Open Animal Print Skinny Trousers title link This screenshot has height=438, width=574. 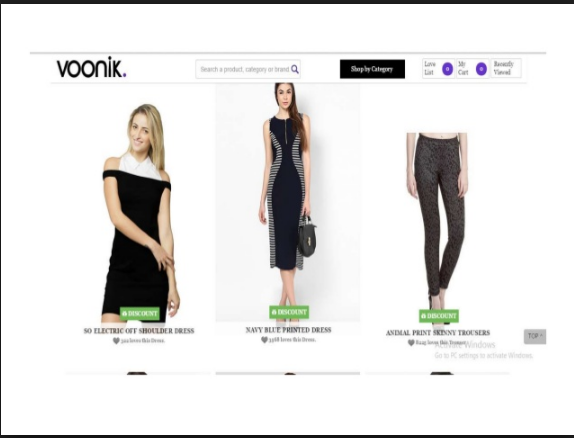438,333
